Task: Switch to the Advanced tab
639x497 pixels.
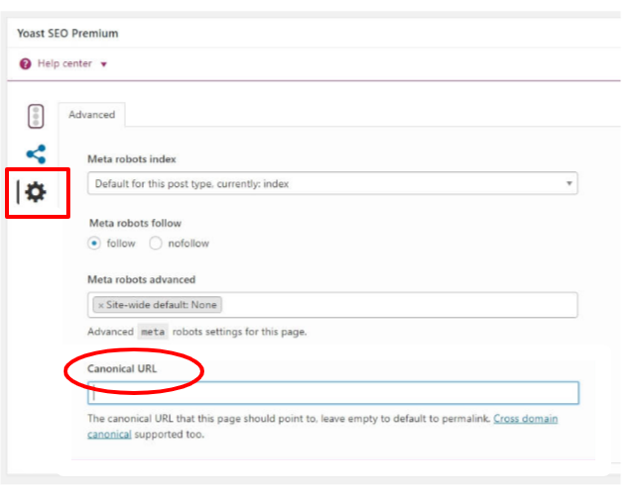Action: pyautogui.click(x=91, y=115)
